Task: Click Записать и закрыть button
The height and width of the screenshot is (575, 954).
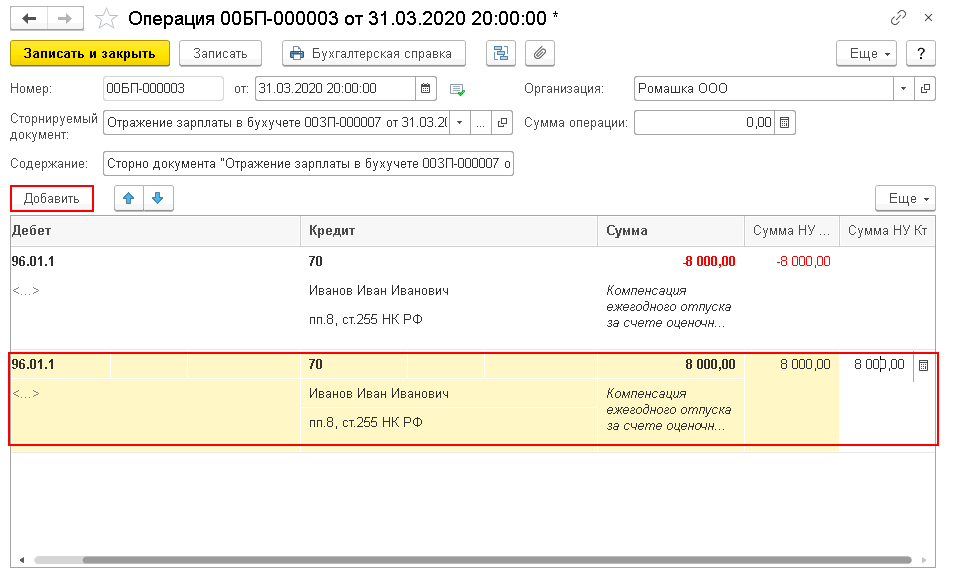Action: [x=90, y=54]
